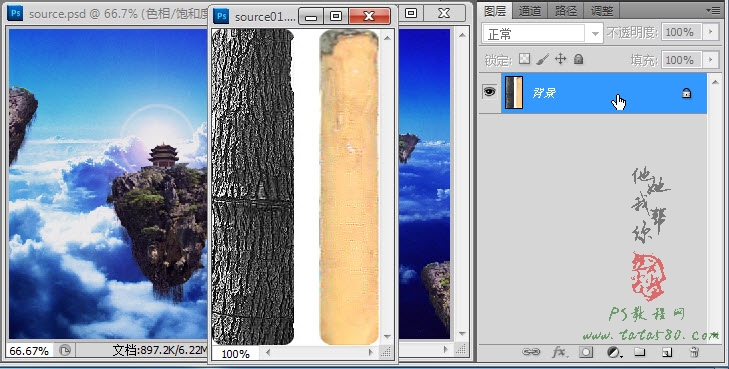This screenshot has height=369, width=729.
Task: Select the 背景 layer thumbnail
Action: 514,93
